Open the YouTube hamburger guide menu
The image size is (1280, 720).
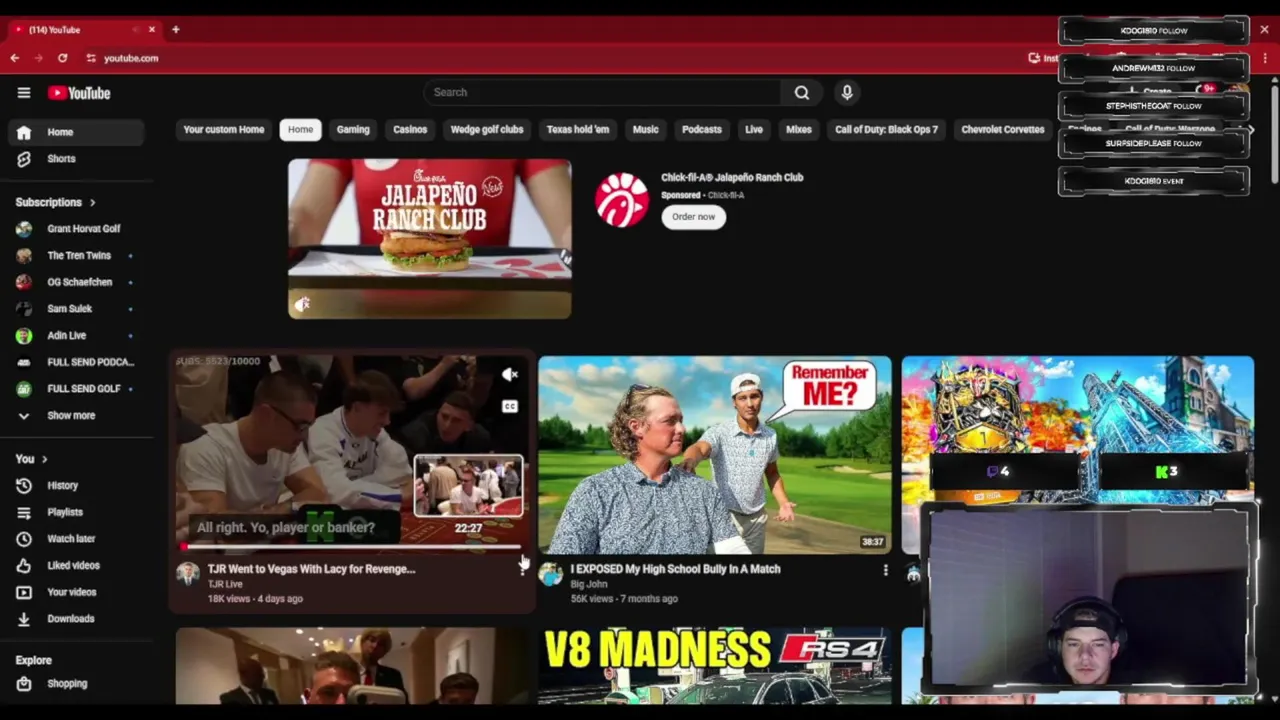(x=24, y=93)
